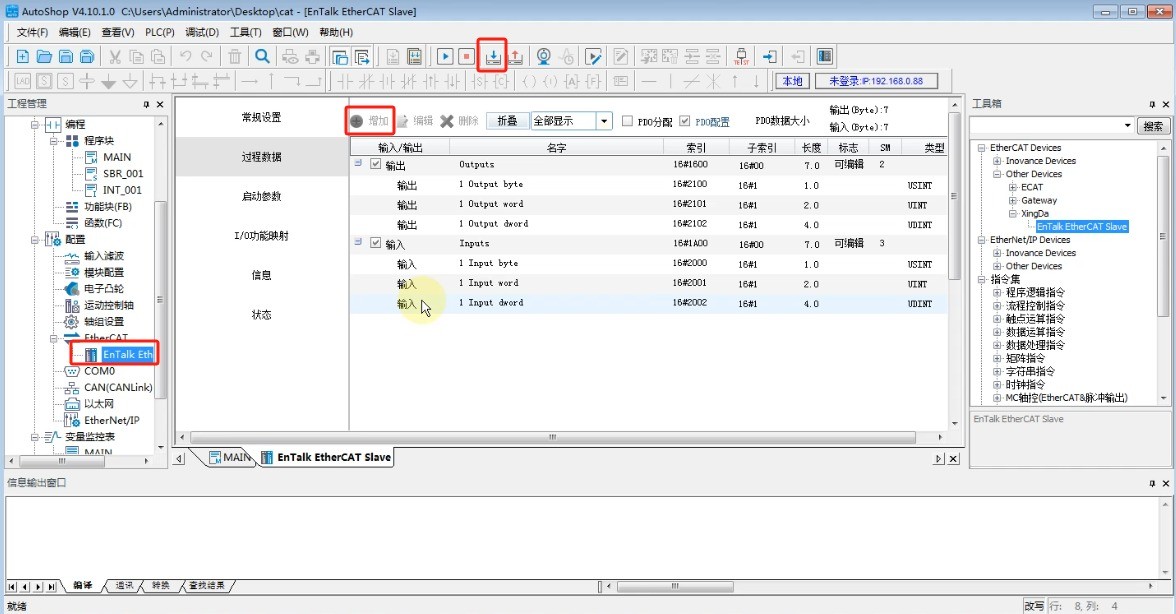The width and height of the screenshot is (1176, 614).
Task: Switch to the MAIN editor tab
Action: (x=229, y=457)
